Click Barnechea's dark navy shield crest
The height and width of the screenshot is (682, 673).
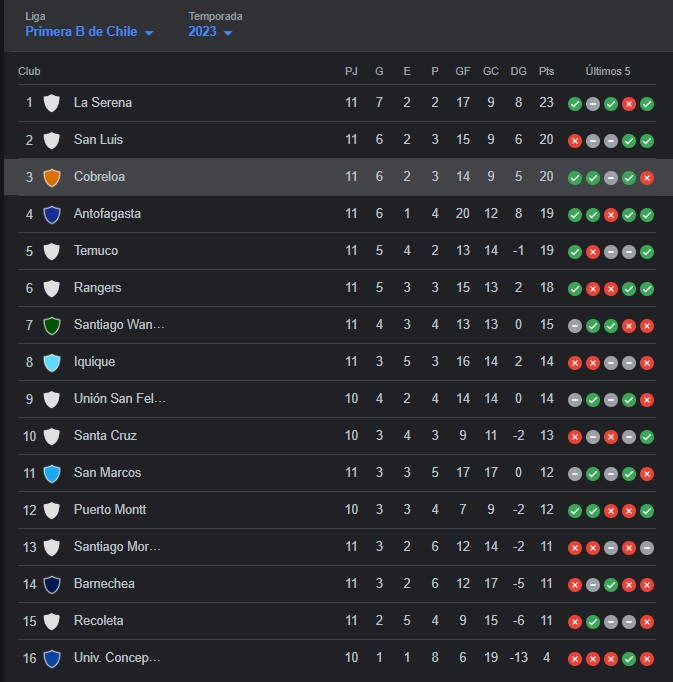[52, 584]
